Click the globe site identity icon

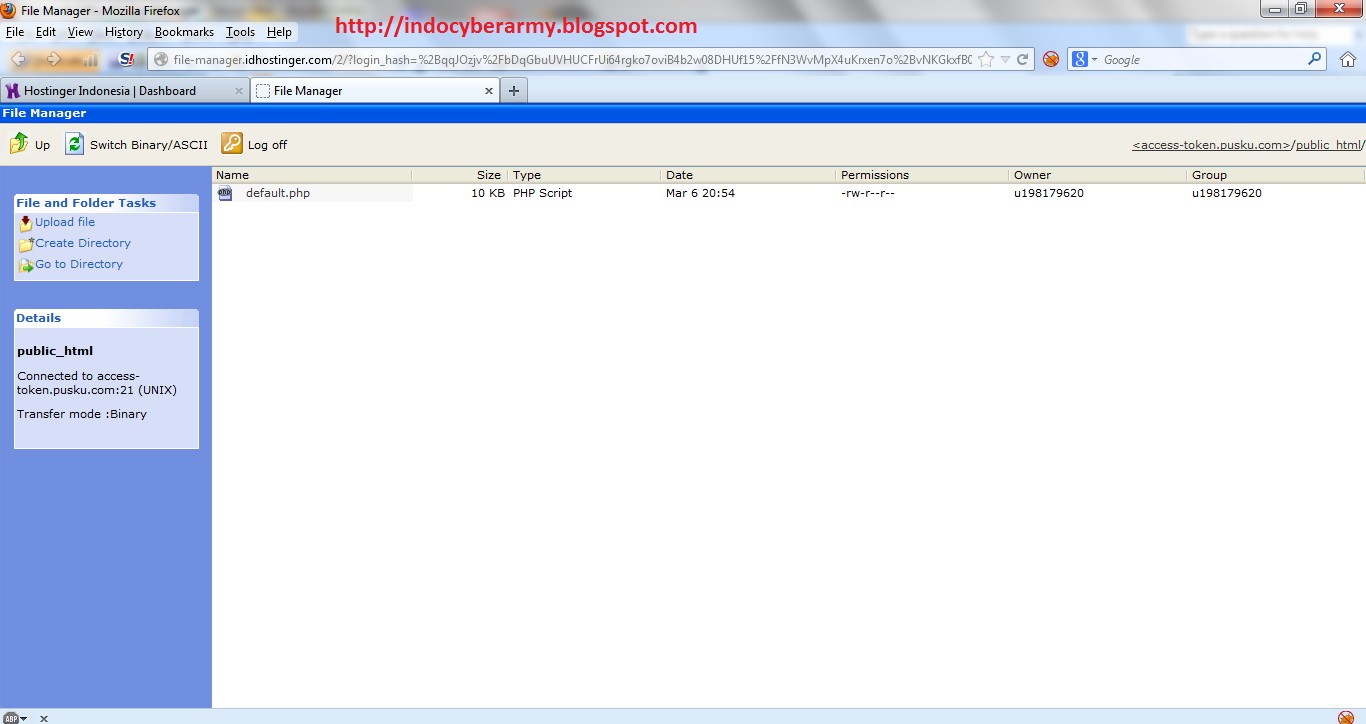point(161,60)
